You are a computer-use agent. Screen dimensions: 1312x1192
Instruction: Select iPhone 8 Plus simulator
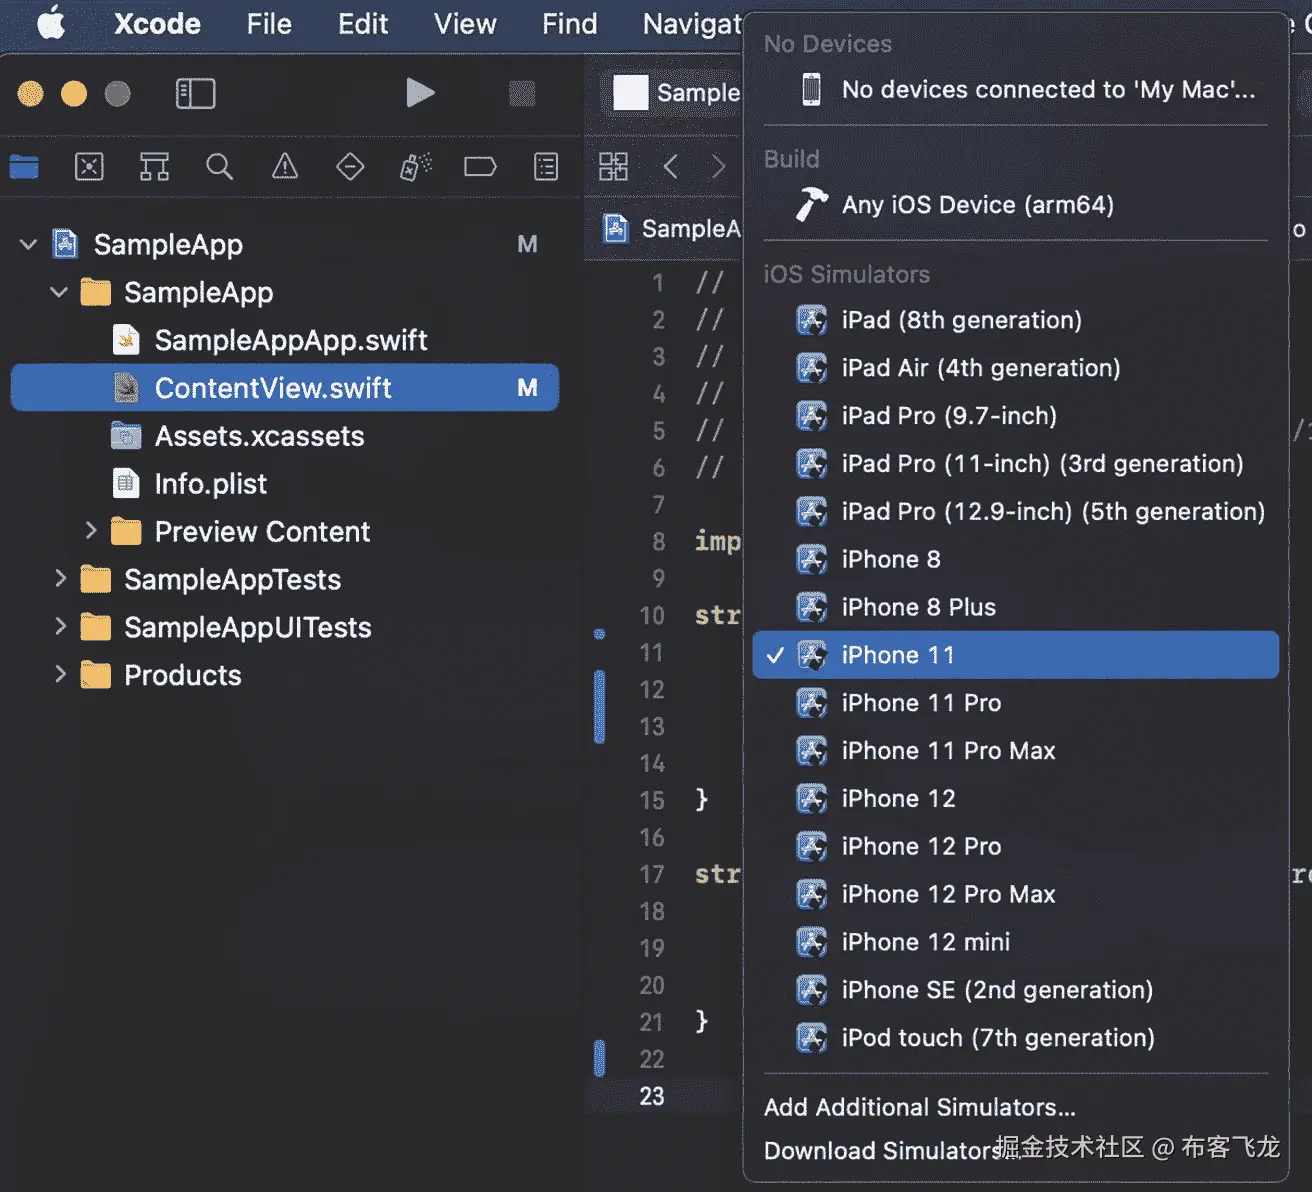pos(1016,607)
